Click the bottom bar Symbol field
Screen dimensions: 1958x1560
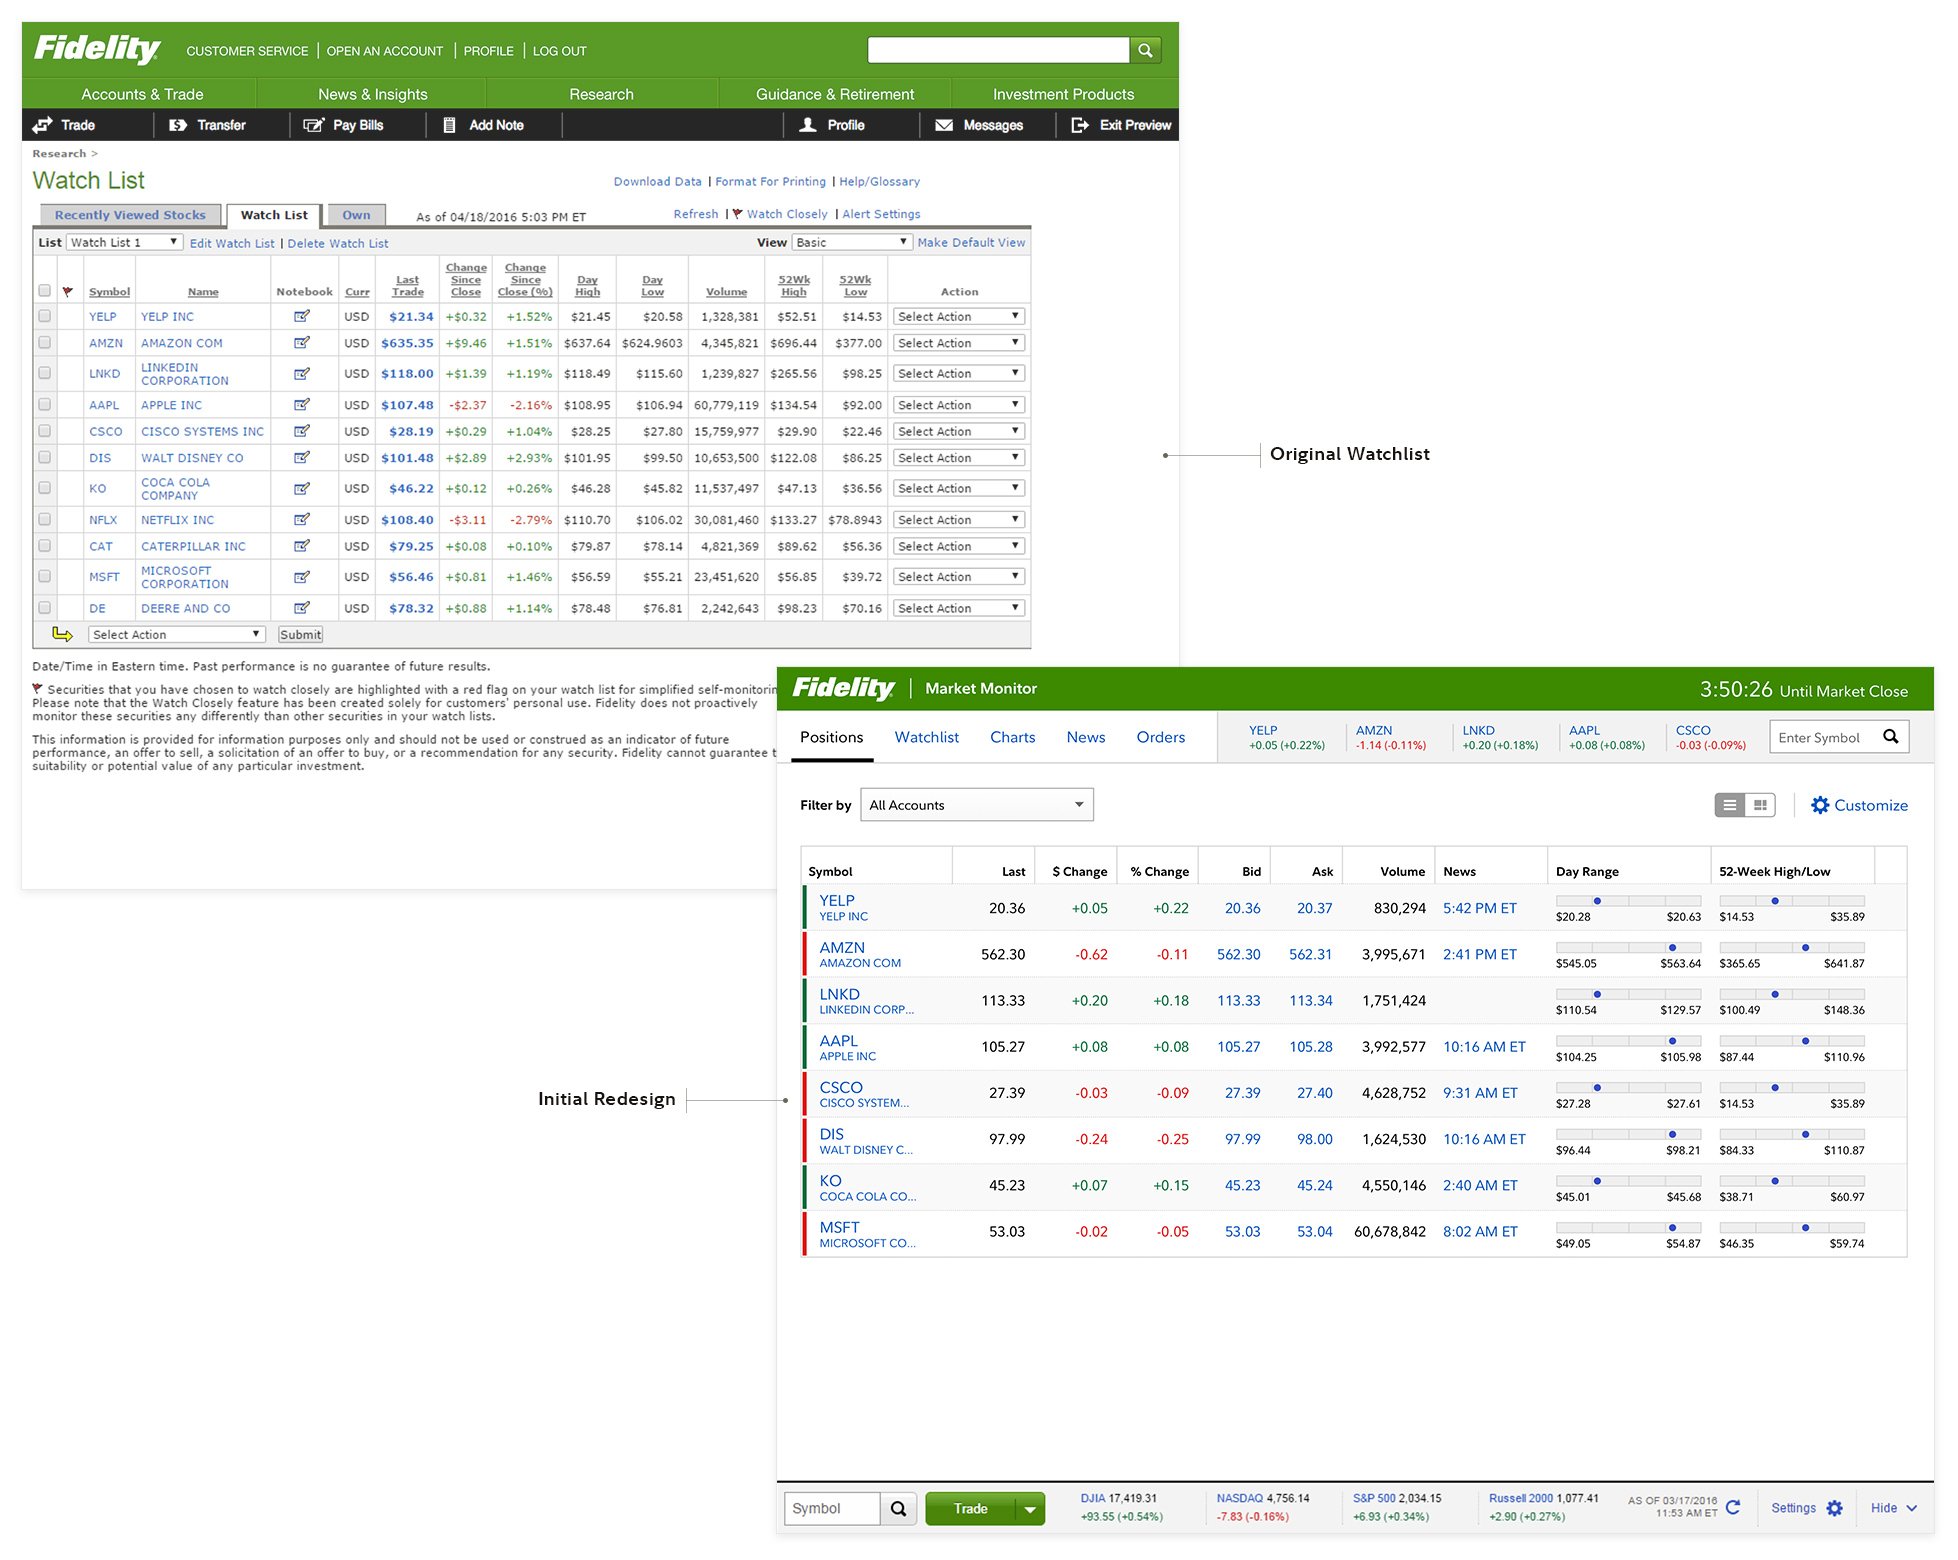point(833,1509)
